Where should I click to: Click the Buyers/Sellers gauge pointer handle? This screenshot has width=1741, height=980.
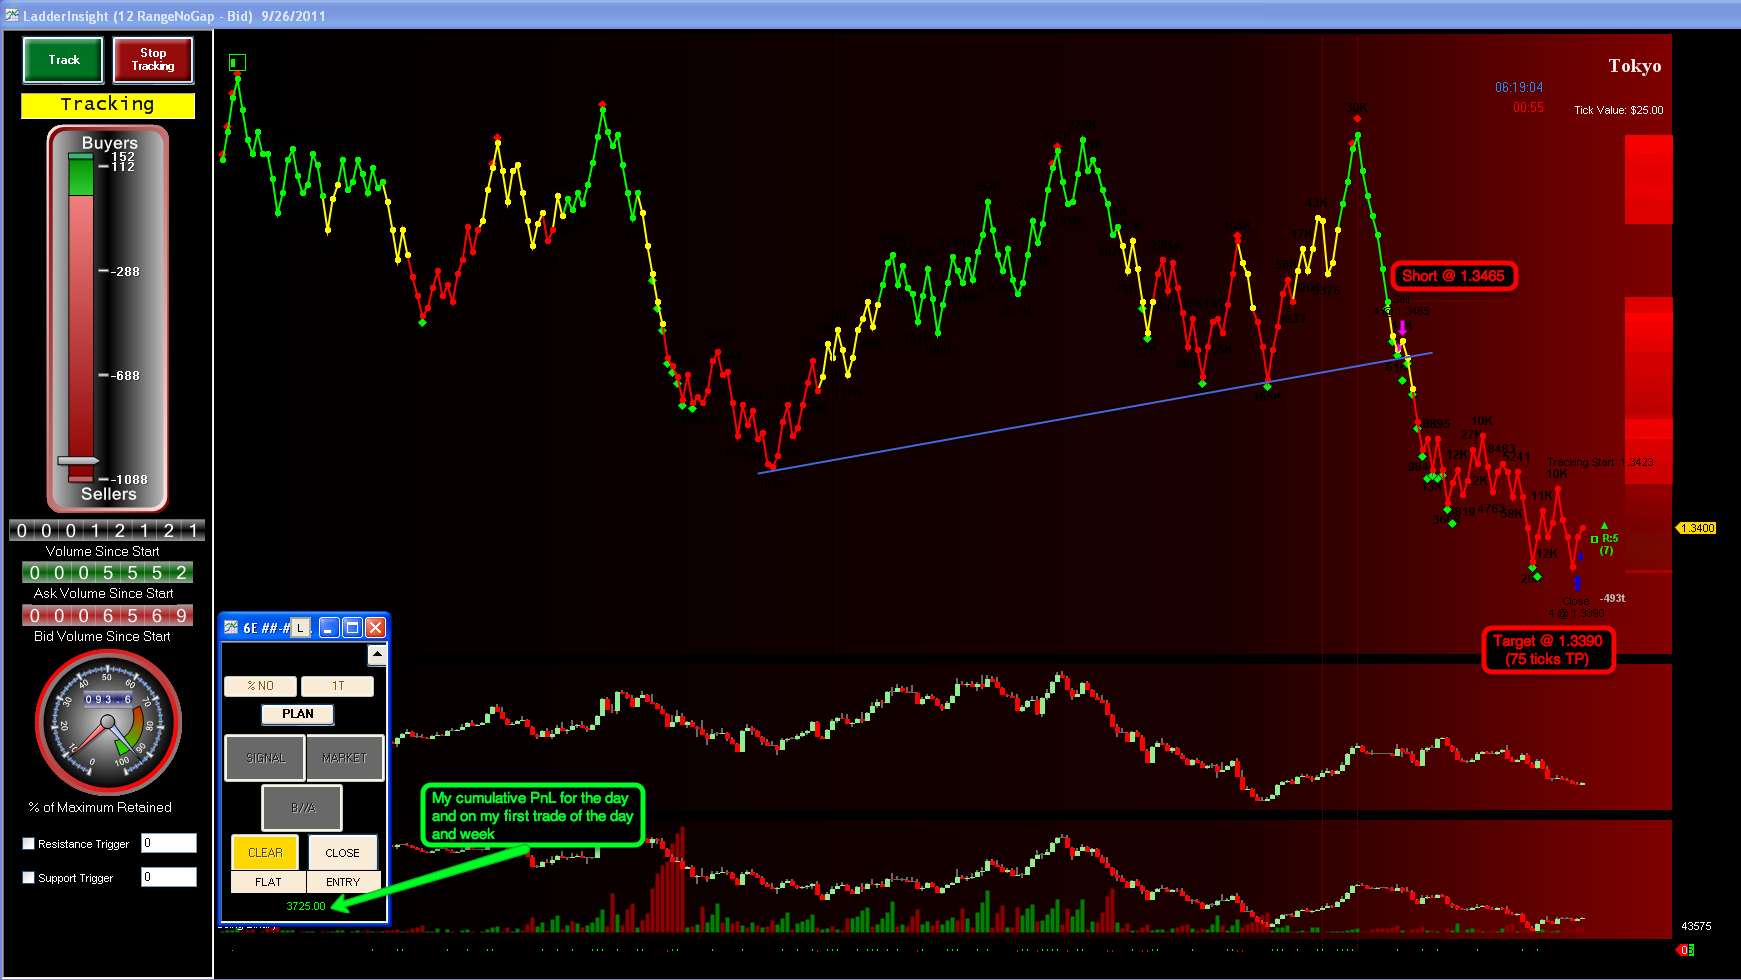78,461
